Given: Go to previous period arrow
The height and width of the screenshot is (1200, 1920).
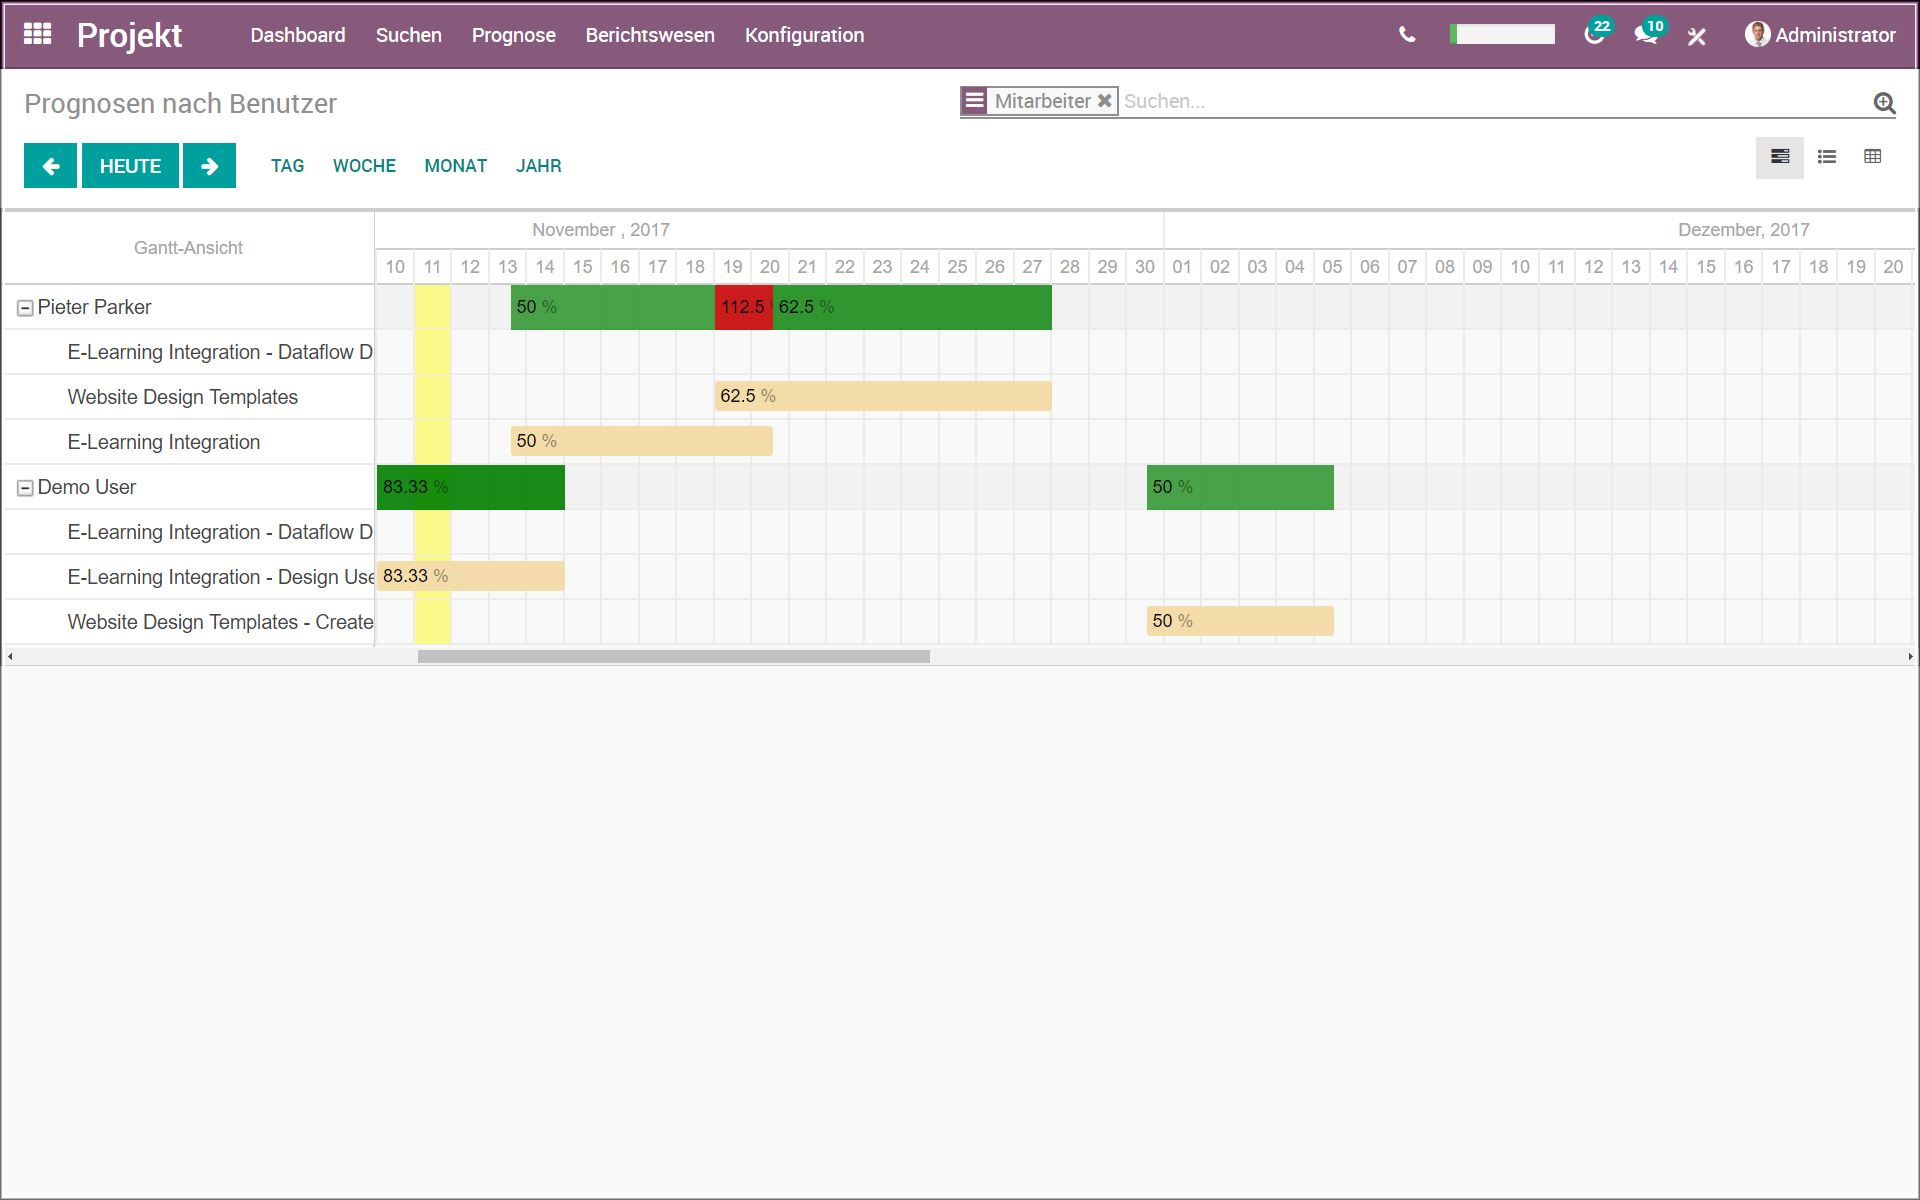Looking at the screenshot, I should click(50, 166).
